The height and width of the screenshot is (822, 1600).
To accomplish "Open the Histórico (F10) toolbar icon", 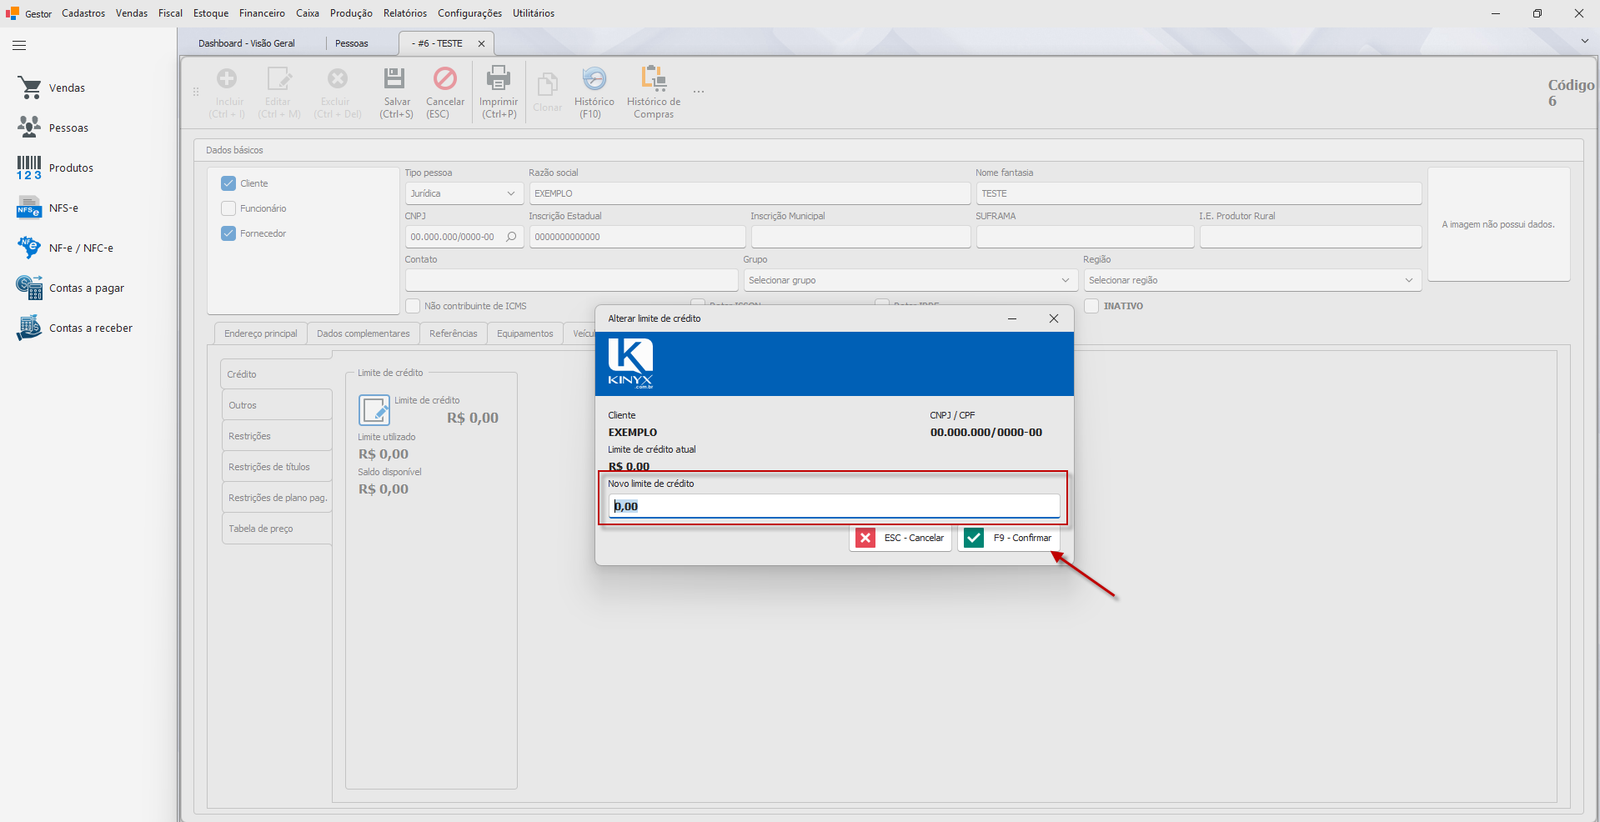I will pyautogui.click(x=594, y=79).
